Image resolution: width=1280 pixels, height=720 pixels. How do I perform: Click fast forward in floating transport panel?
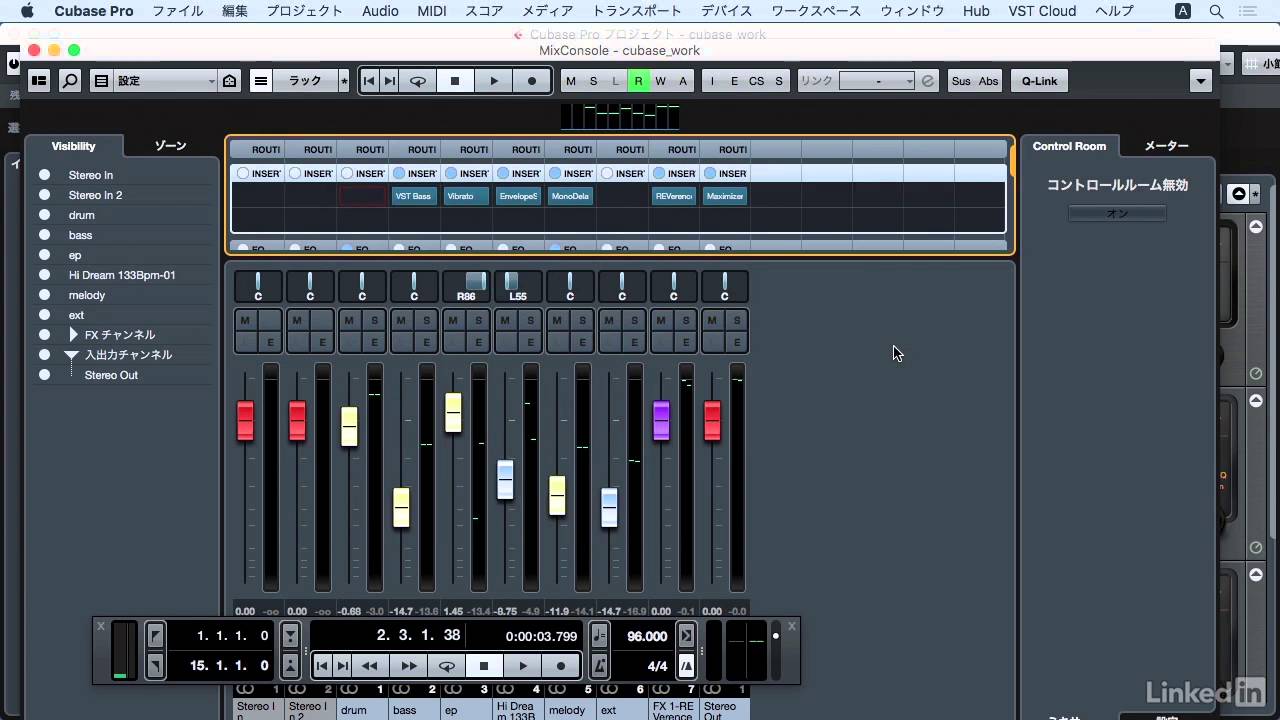tap(408, 665)
